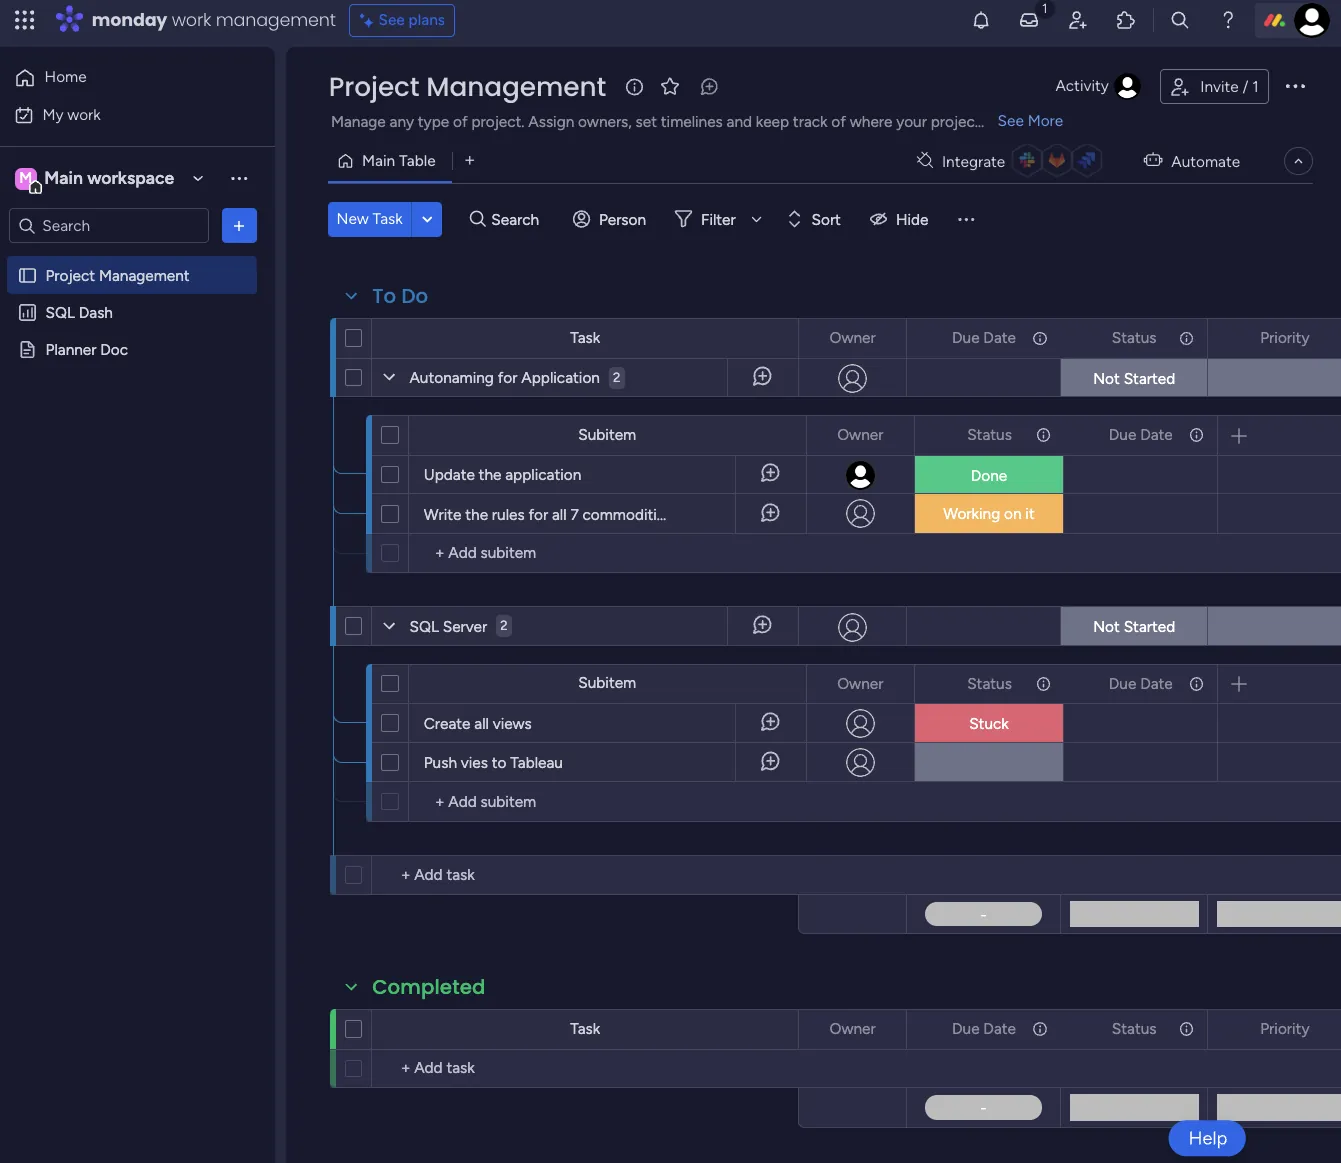Switch to the Main Table tab

388,161
